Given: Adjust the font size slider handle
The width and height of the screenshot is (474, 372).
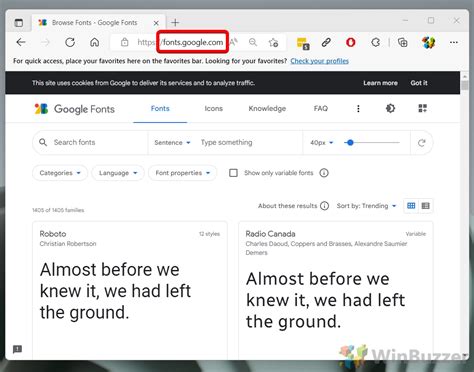Looking at the screenshot, I should tap(350, 143).
